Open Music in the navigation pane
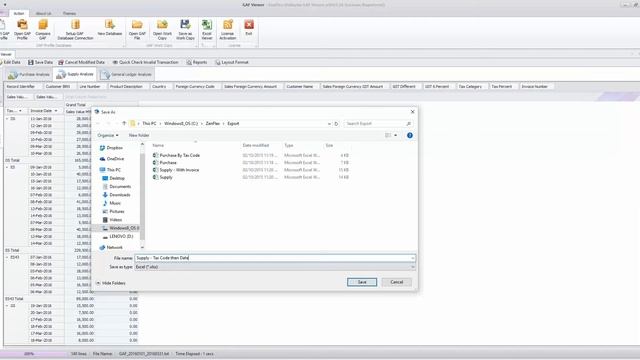This screenshot has width=640, height=360. [112, 203]
